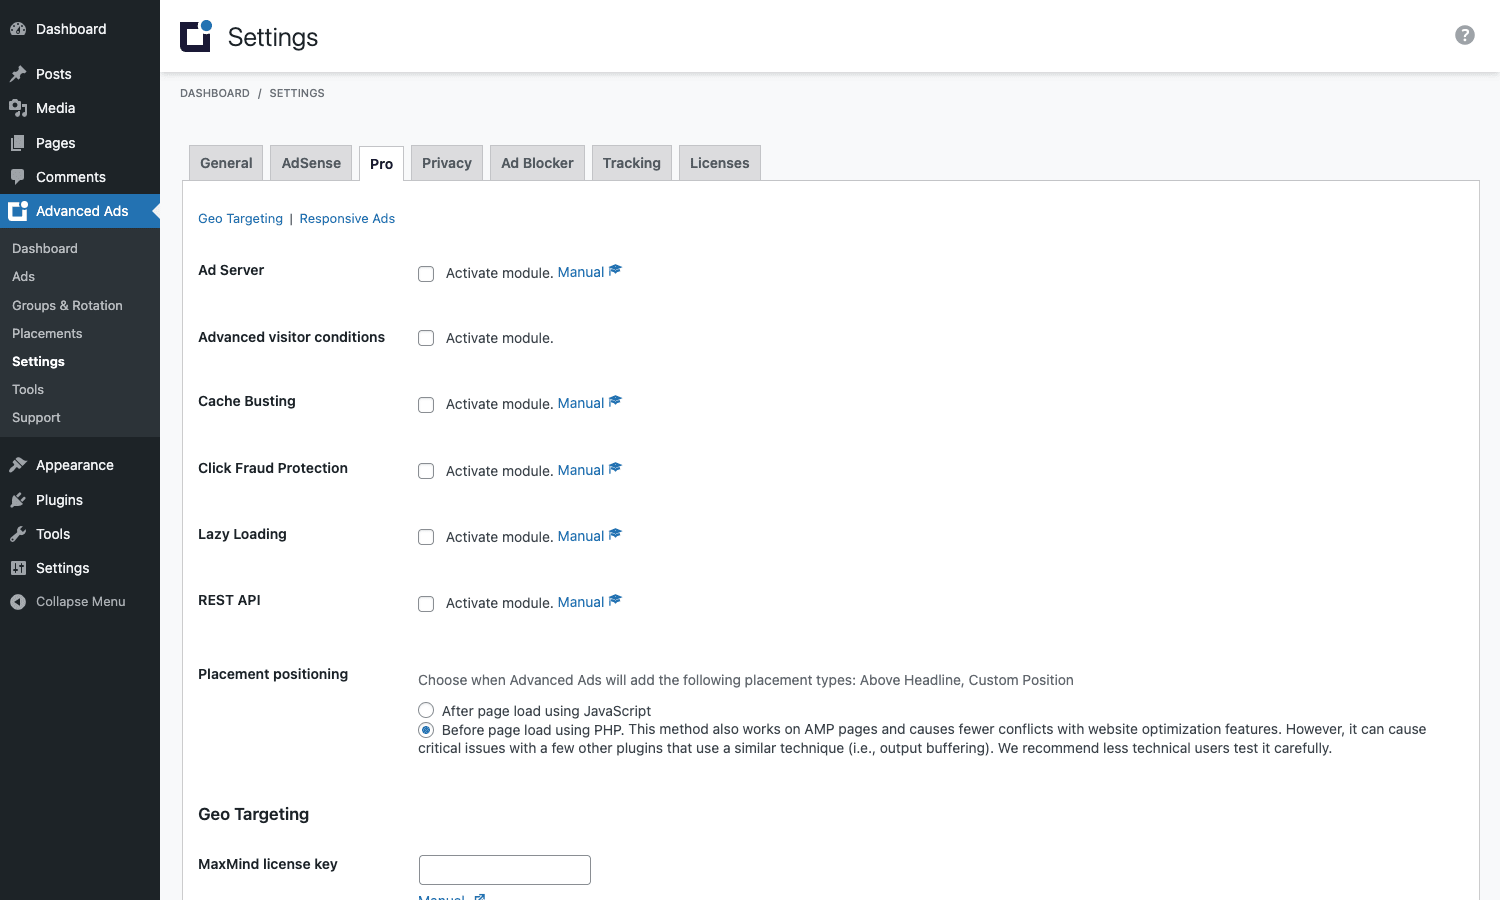This screenshot has height=900, width=1500.
Task: Click the SETTINGS breadcrumb text
Action: pos(297,93)
